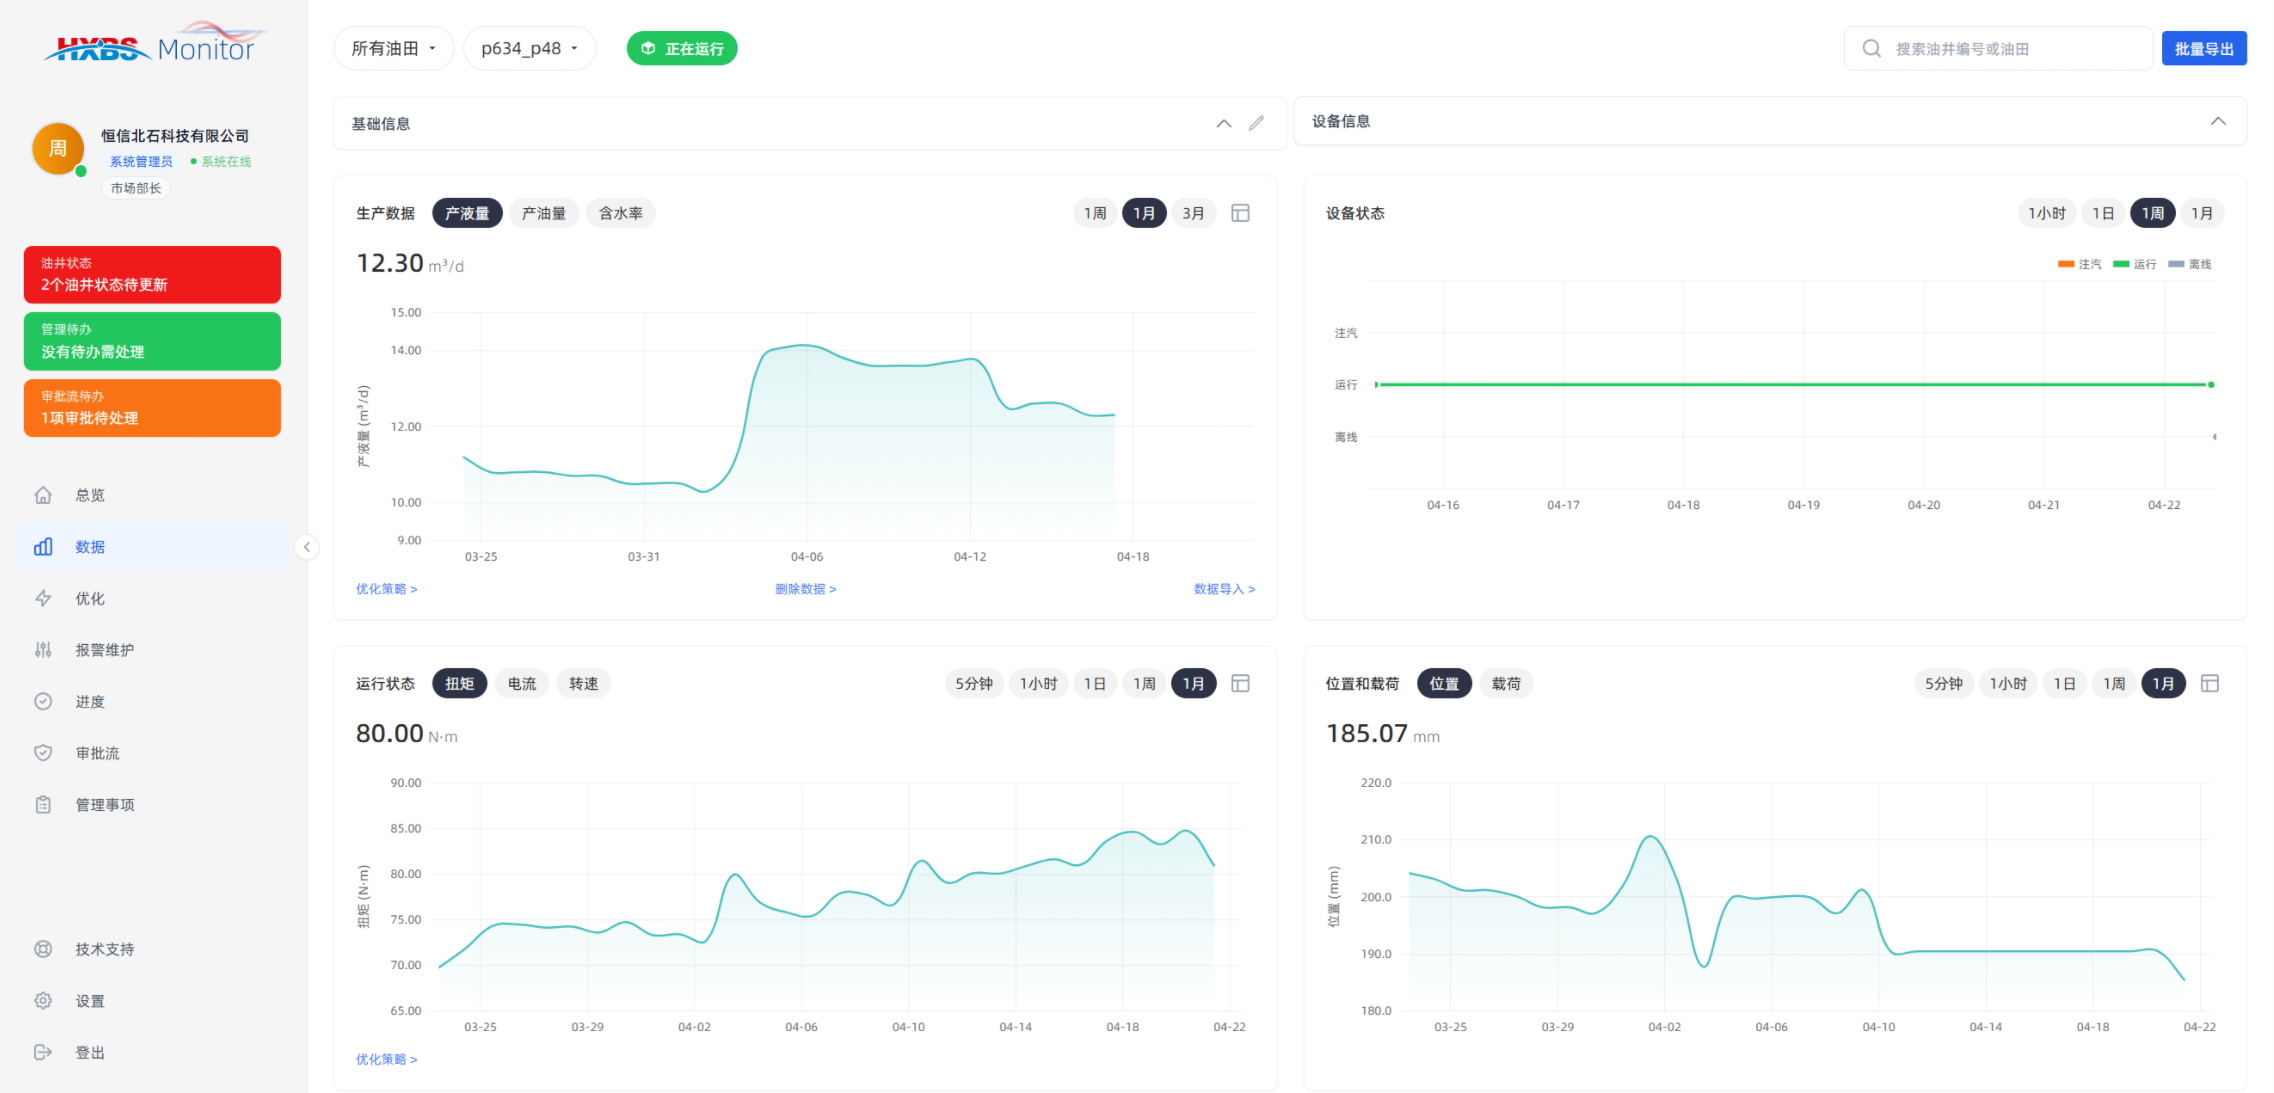Select 1月 range in 设备状态
This screenshot has height=1093, width=2274.
[x=2202, y=213]
